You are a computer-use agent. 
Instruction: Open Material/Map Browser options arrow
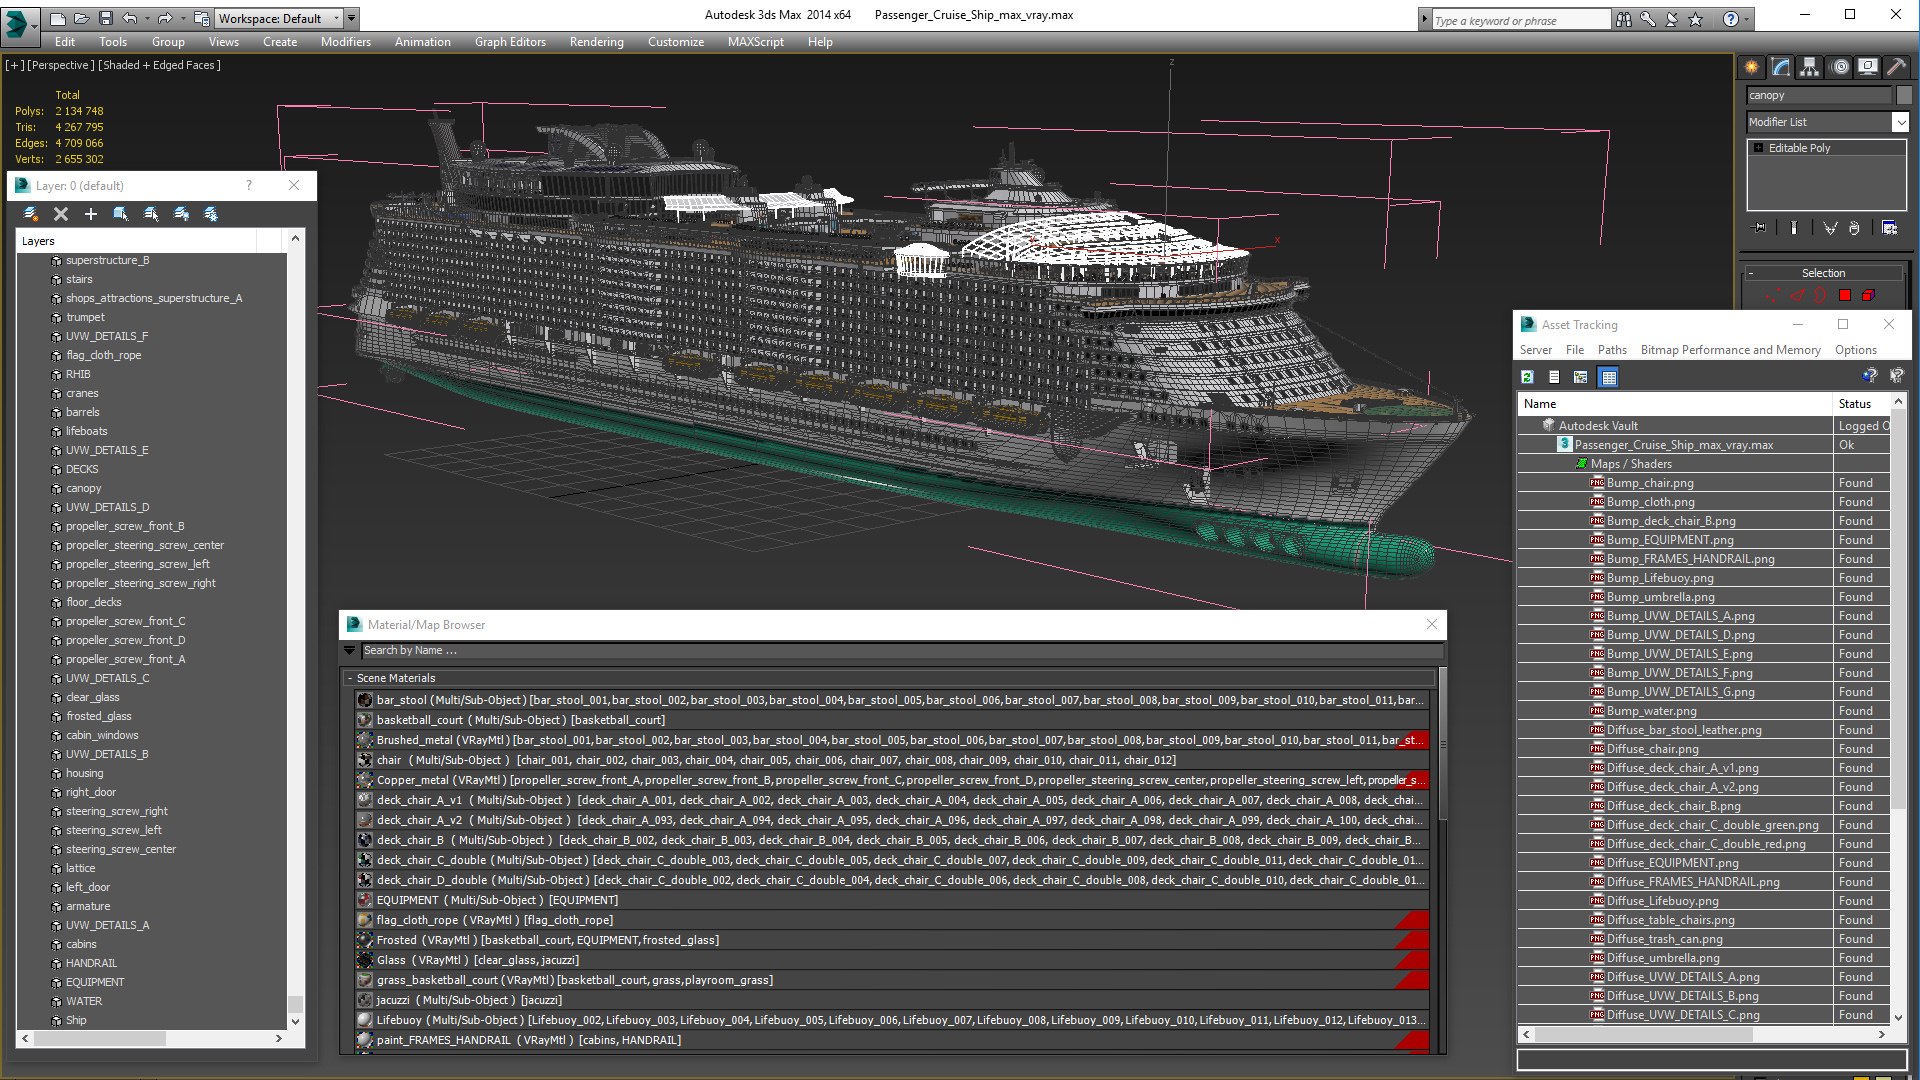(x=349, y=651)
